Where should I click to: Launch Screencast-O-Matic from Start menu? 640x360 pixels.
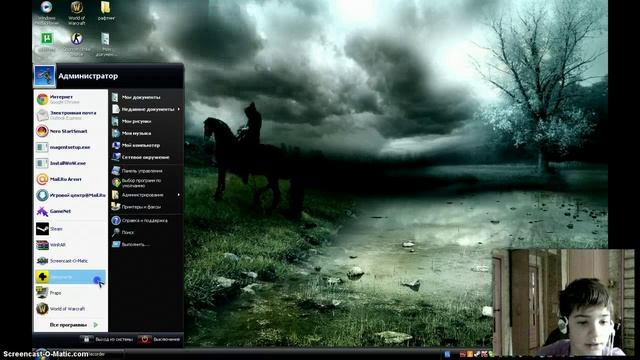(x=70, y=260)
